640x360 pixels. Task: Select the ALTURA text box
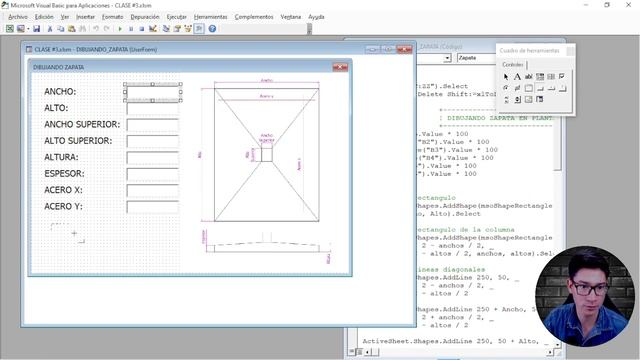[x=153, y=158]
